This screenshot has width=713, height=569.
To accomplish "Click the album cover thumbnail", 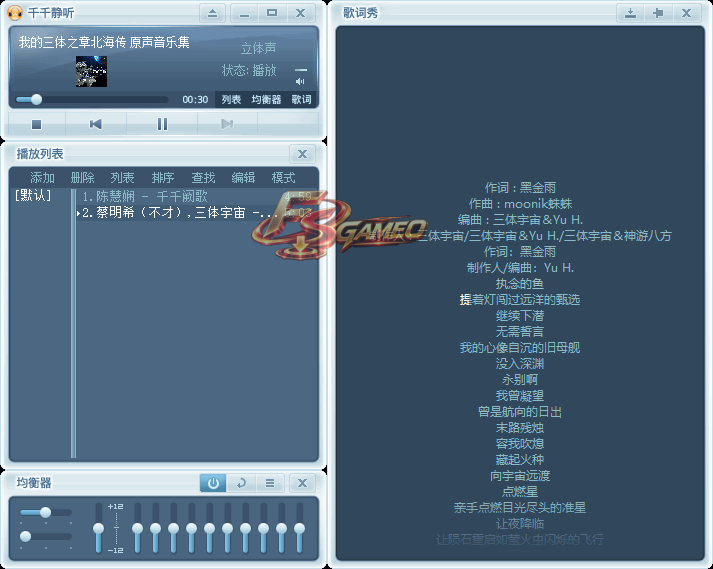I will coord(91,71).
